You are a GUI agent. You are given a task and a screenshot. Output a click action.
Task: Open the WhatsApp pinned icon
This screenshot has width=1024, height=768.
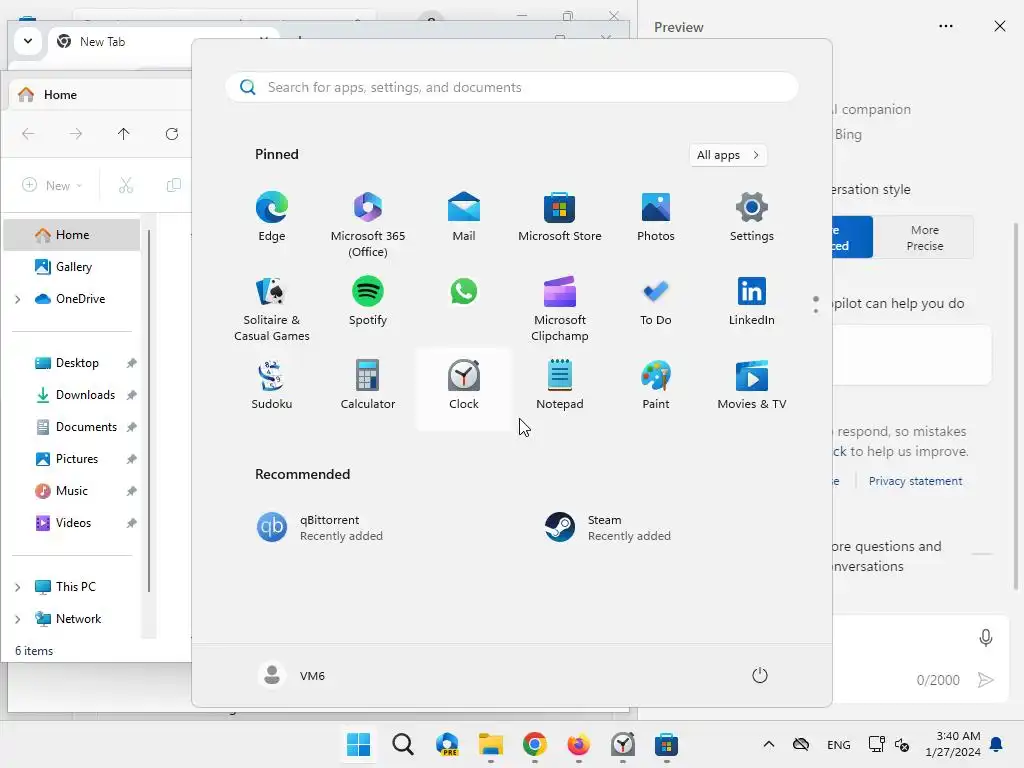464,291
